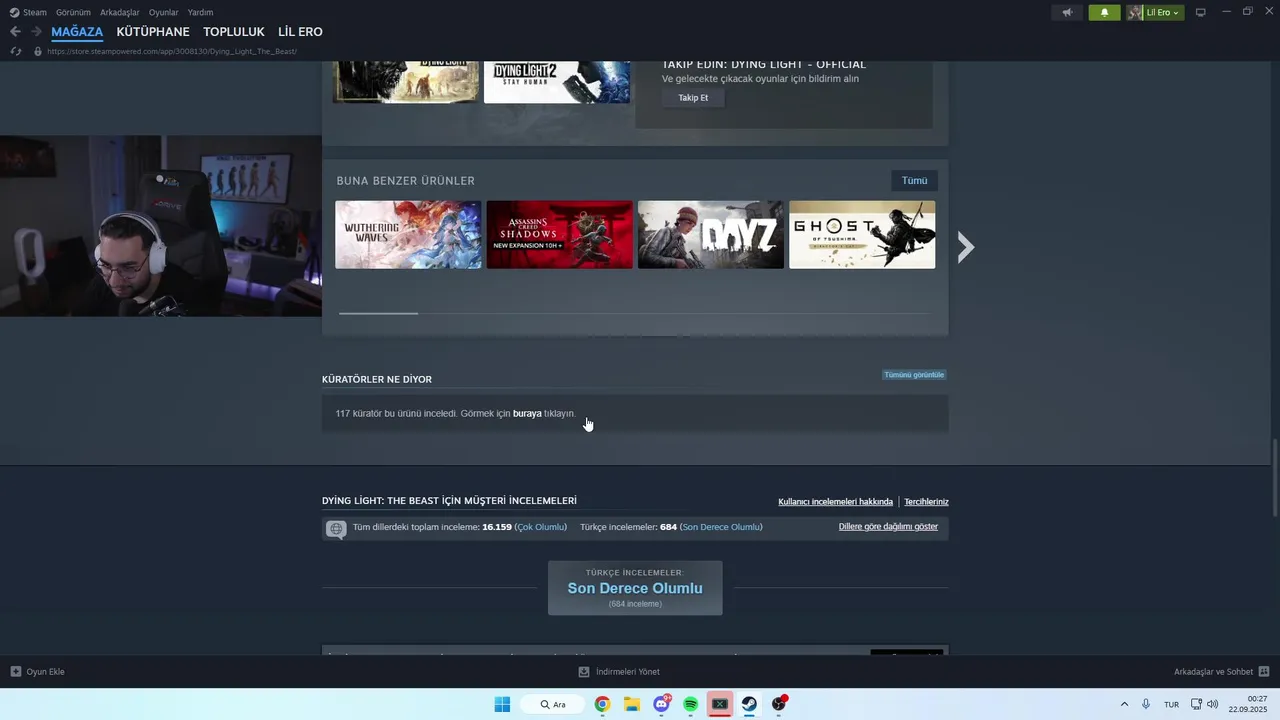The height and width of the screenshot is (720, 1280).
Task: Open the Görünüm menu
Action: click(73, 12)
